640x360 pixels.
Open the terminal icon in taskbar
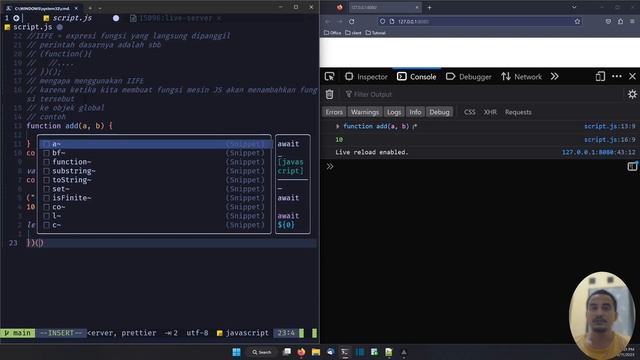coord(345,352)
